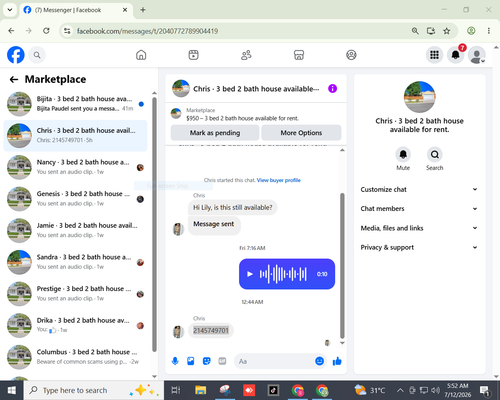Reload the page with the refresh icon
The height and width of the screenshot is (400, 500).
click(46, 31)
